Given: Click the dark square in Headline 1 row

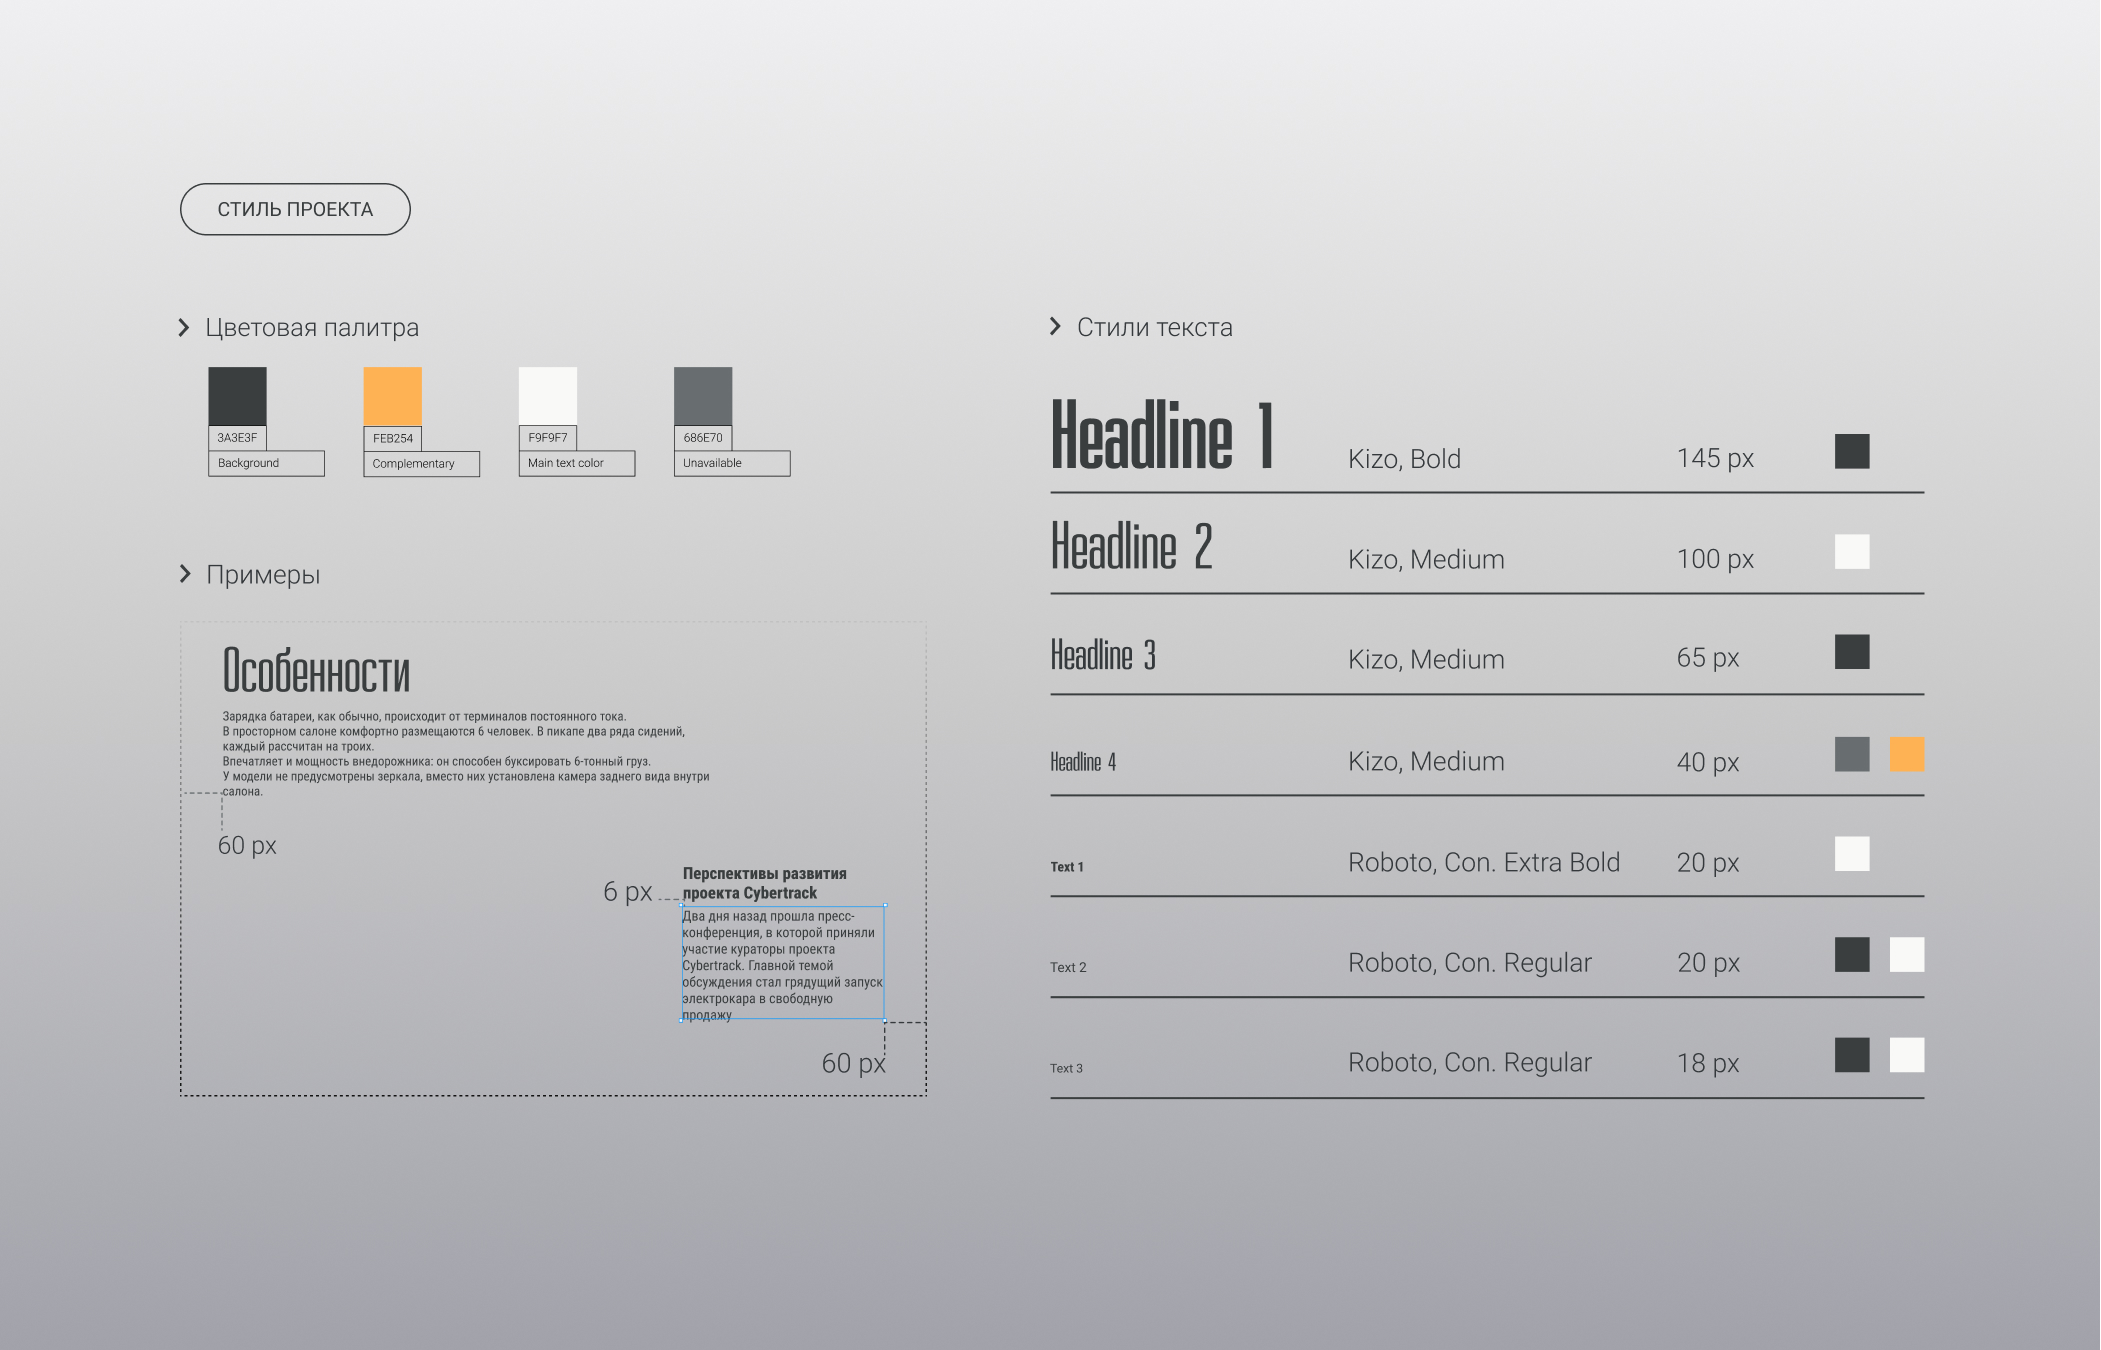Looking at the screenshot, I should click(x=1851, y=451).
